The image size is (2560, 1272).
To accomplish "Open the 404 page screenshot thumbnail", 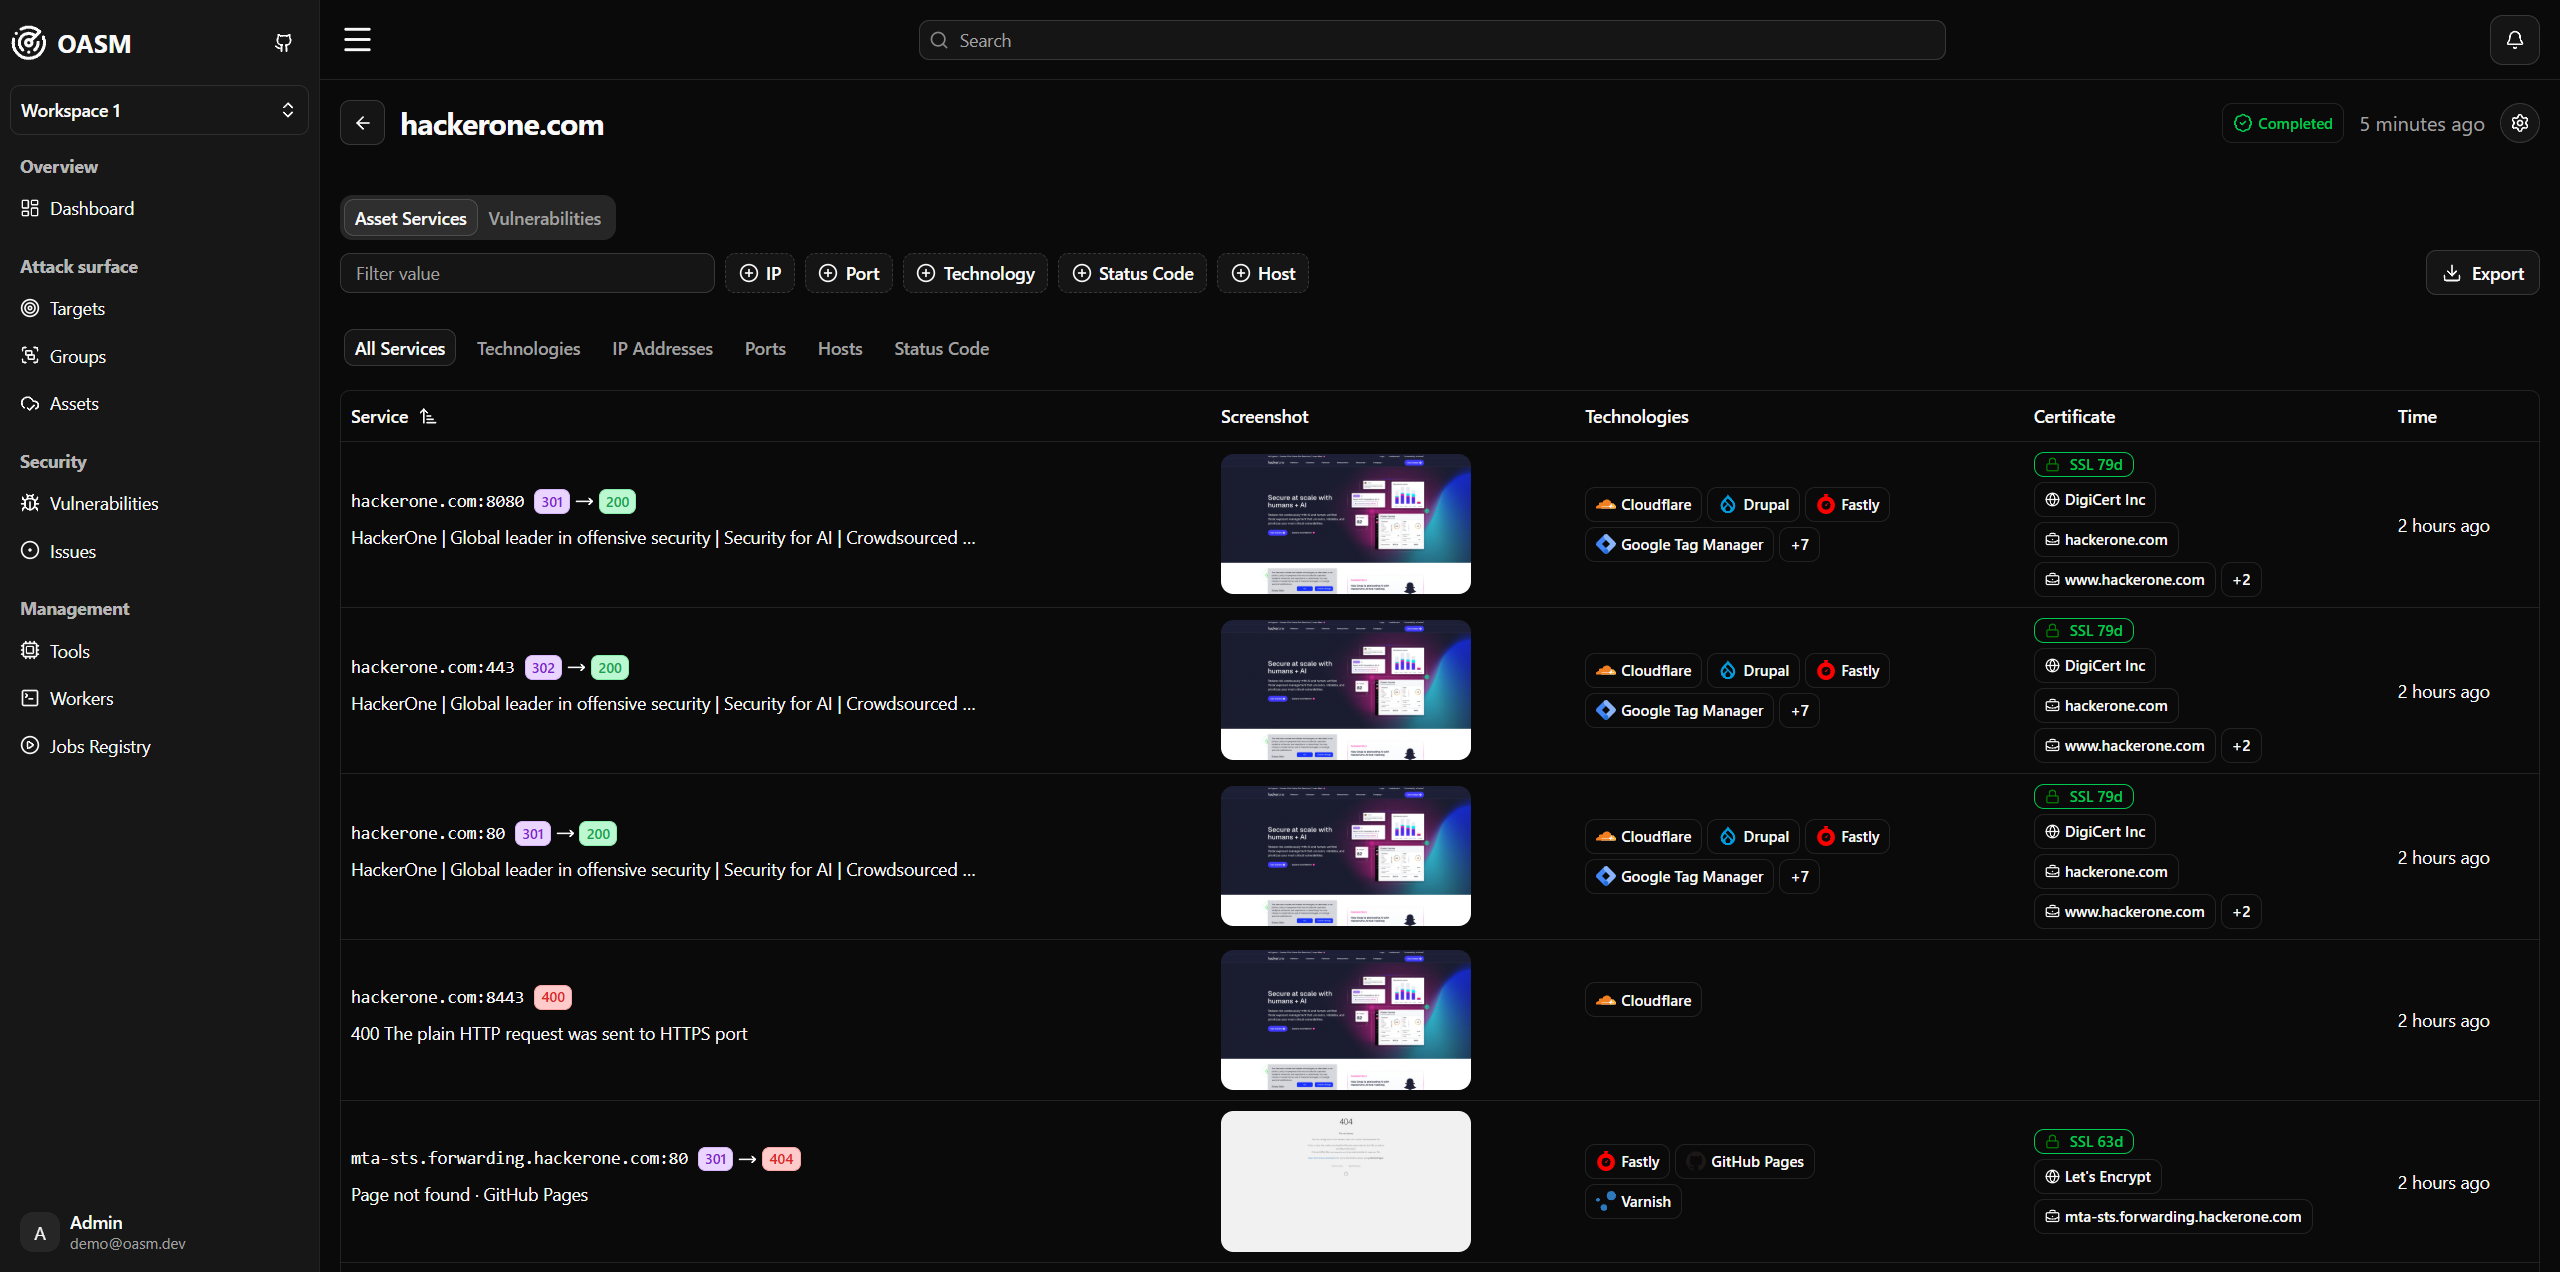I will tap(1345, 1181).
